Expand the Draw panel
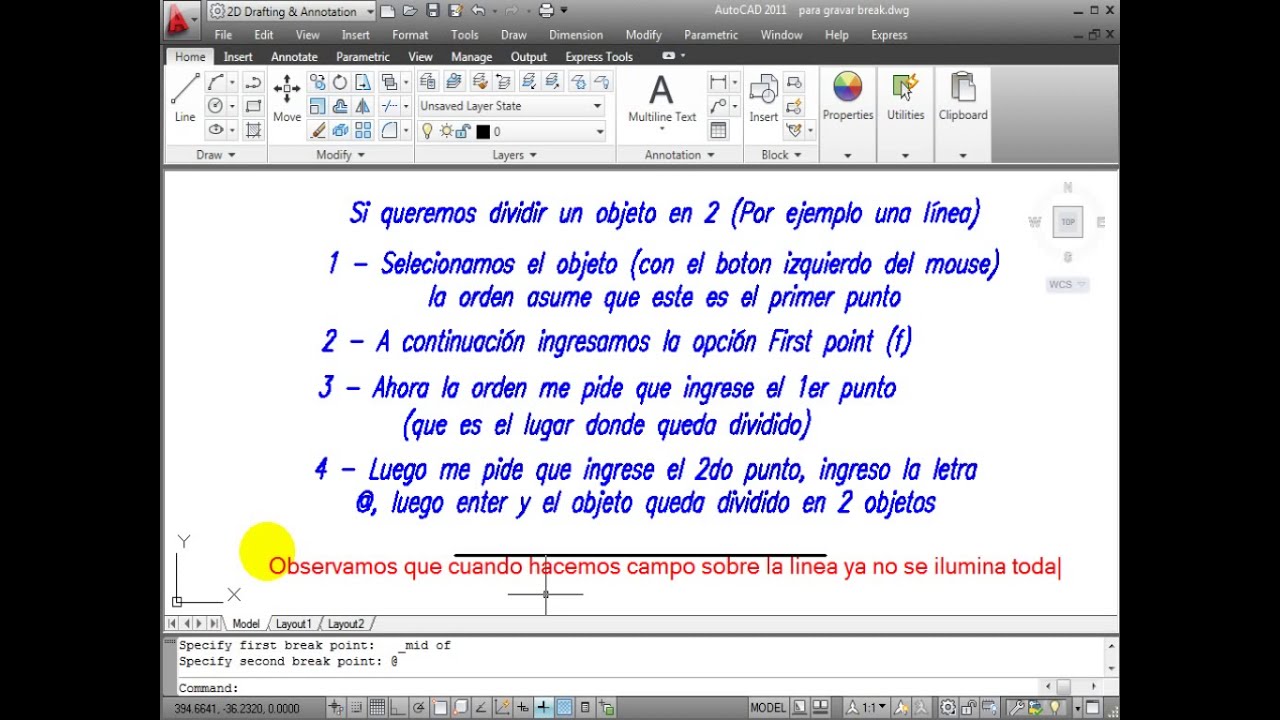This screenshot has width=1280, height=720. point(216,155)
